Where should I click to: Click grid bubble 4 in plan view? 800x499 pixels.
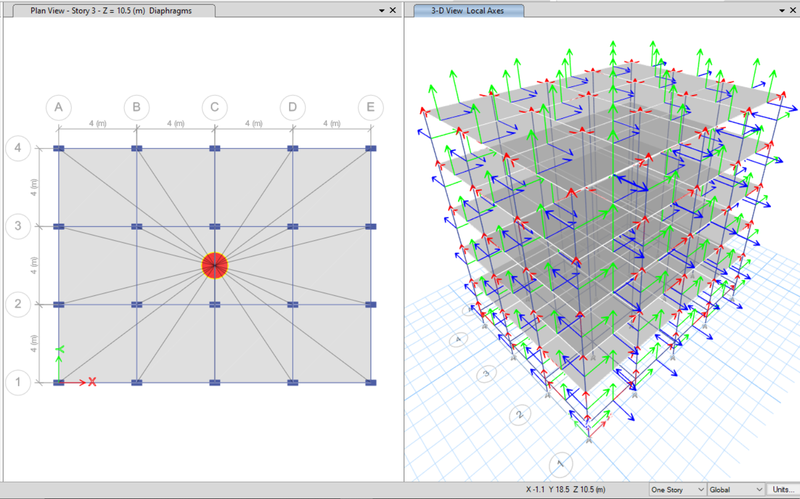(x=18, y=148)
